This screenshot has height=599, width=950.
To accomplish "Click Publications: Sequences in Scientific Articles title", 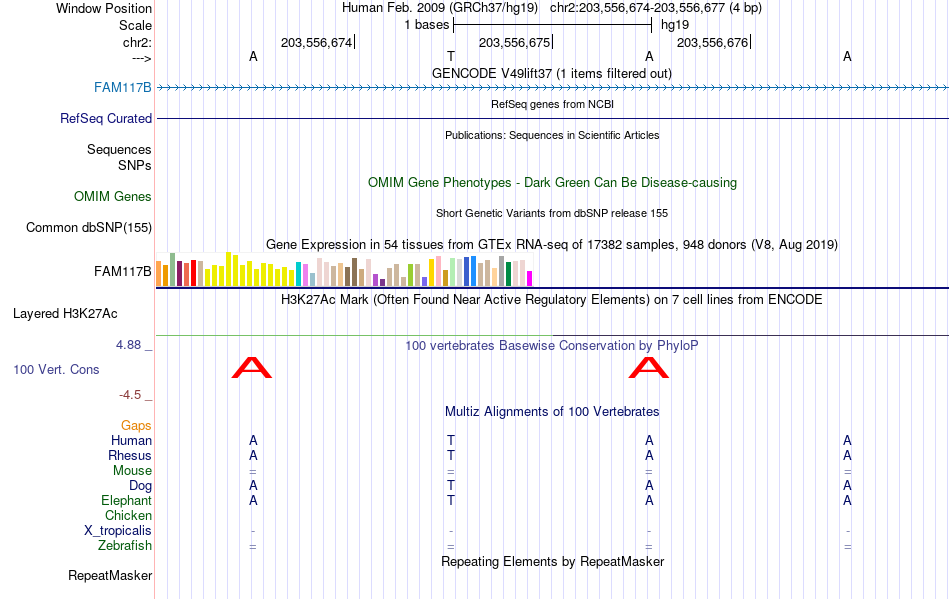I will [x=552, y=135].
